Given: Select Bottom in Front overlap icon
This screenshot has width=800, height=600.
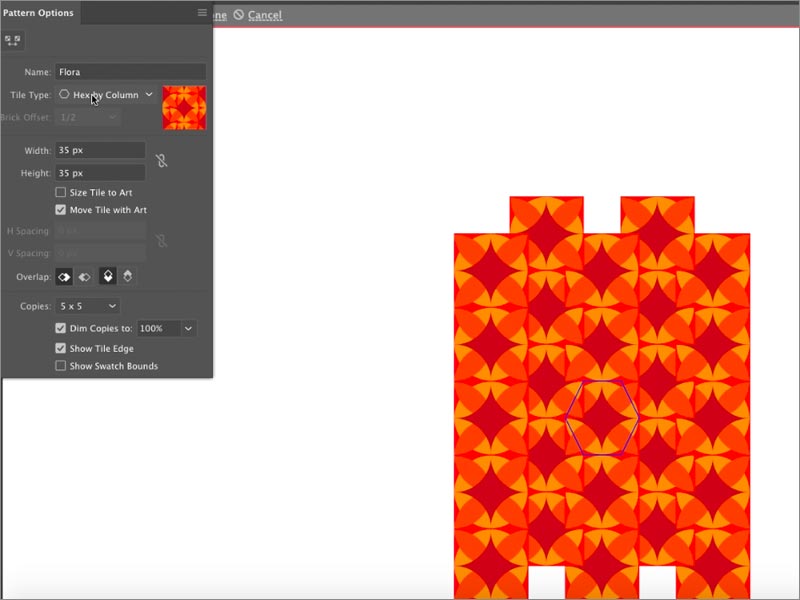Looking at the screenshot, I should pyautogui.click(x=128, y=276).
